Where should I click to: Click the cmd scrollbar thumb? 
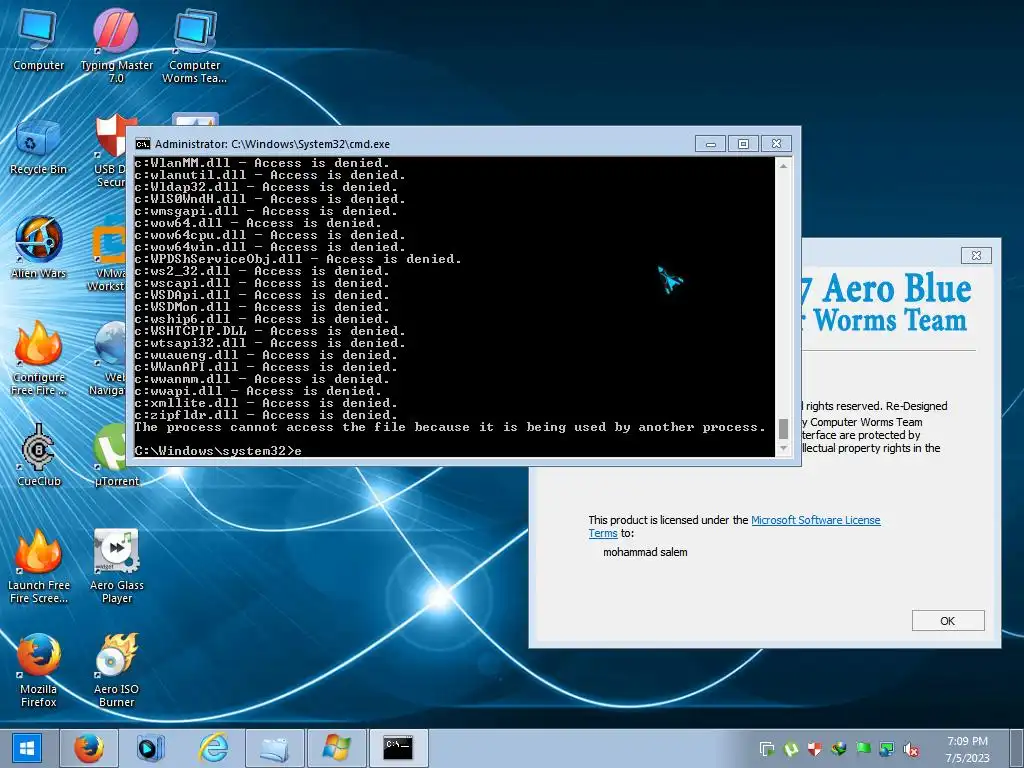point(783,429)
